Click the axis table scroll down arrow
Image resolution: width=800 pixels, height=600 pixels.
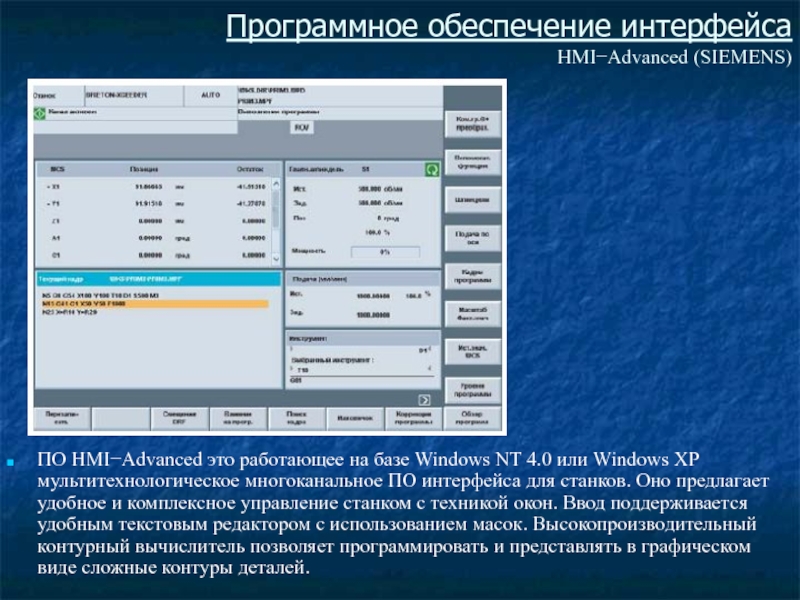(276, 259)
